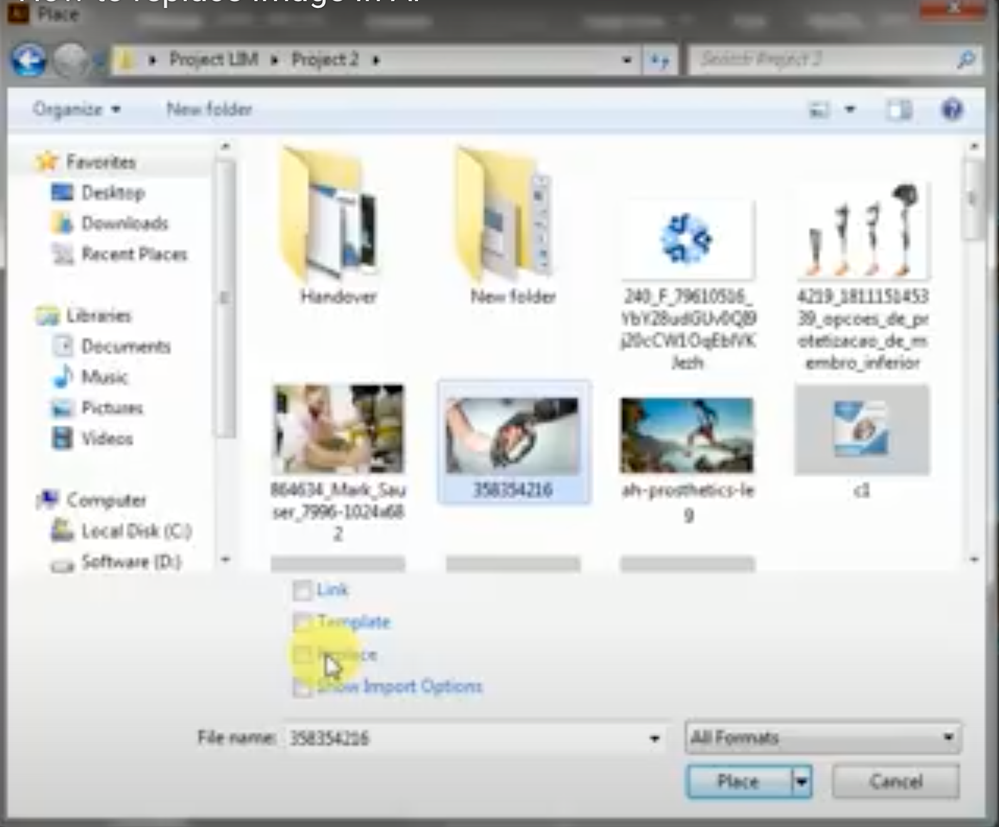Click the Place button
Image resolution: width=999 pixels, height=827 pixels.
pyautogui.click(x=739, y=781)
